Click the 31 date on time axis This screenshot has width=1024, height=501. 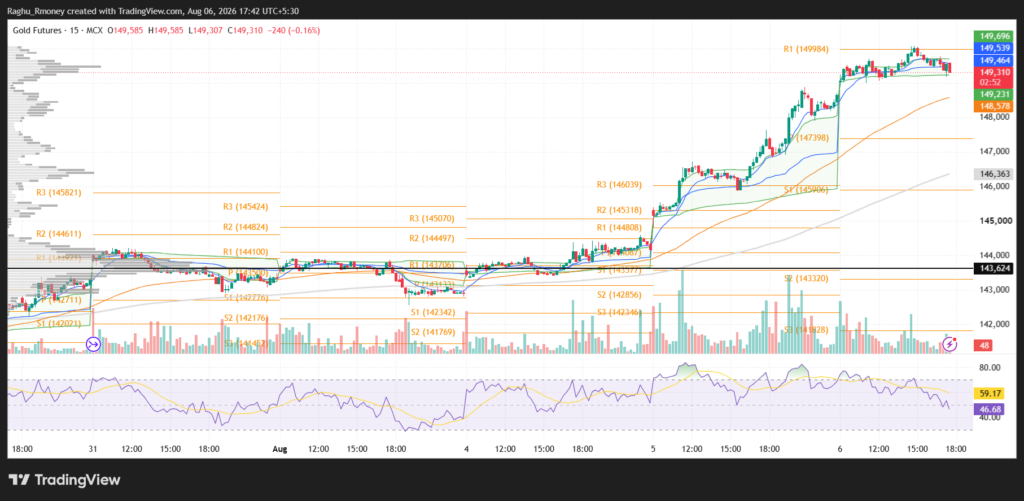93,449
